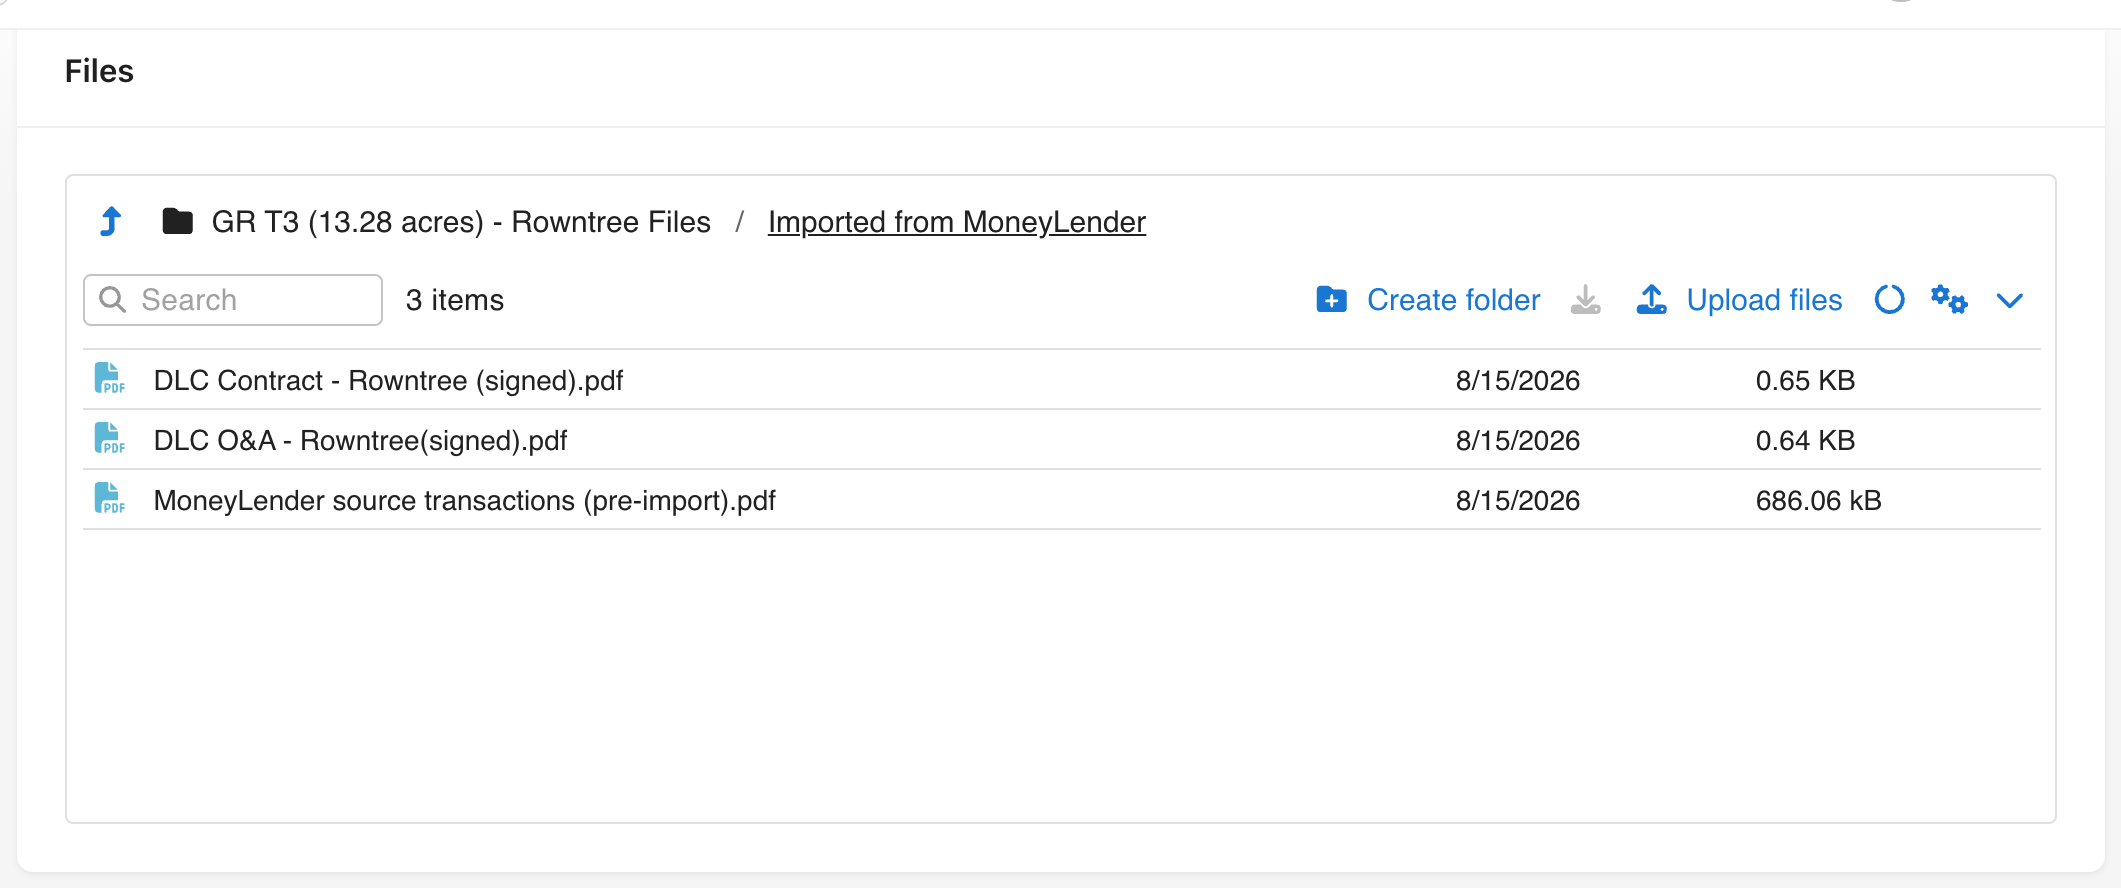Screen dimensions: 2121x888
Task: Select DLC O&A - Rowntree(signed).pdf
Action: pyautogui.click(x=360, y=440)
